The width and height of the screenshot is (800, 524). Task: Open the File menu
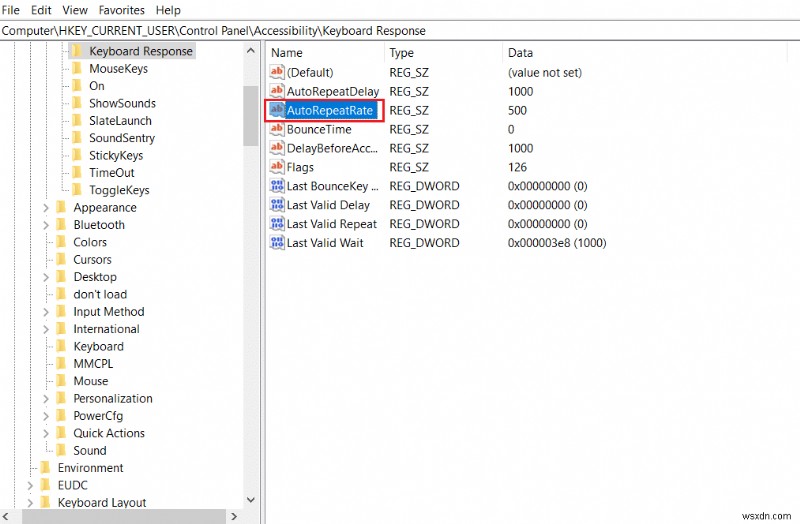10,10
